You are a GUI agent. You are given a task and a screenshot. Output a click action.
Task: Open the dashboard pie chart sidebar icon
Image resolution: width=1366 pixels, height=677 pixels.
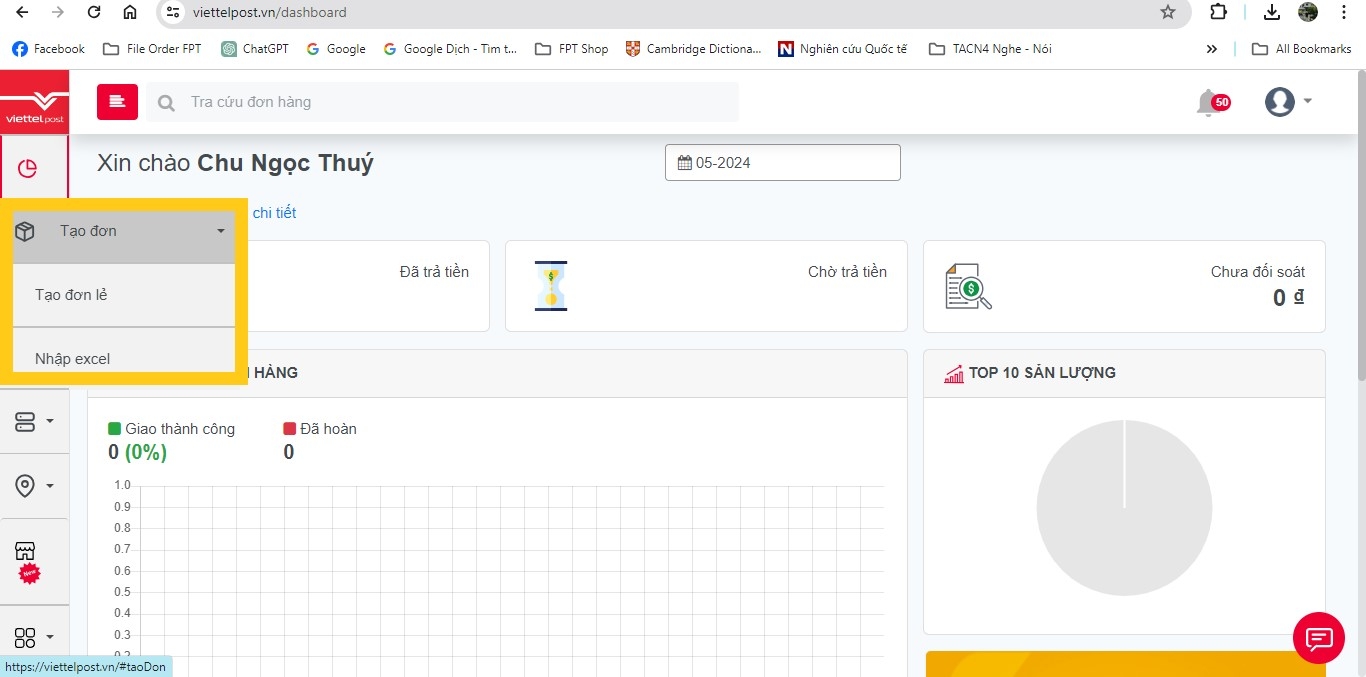27,168
